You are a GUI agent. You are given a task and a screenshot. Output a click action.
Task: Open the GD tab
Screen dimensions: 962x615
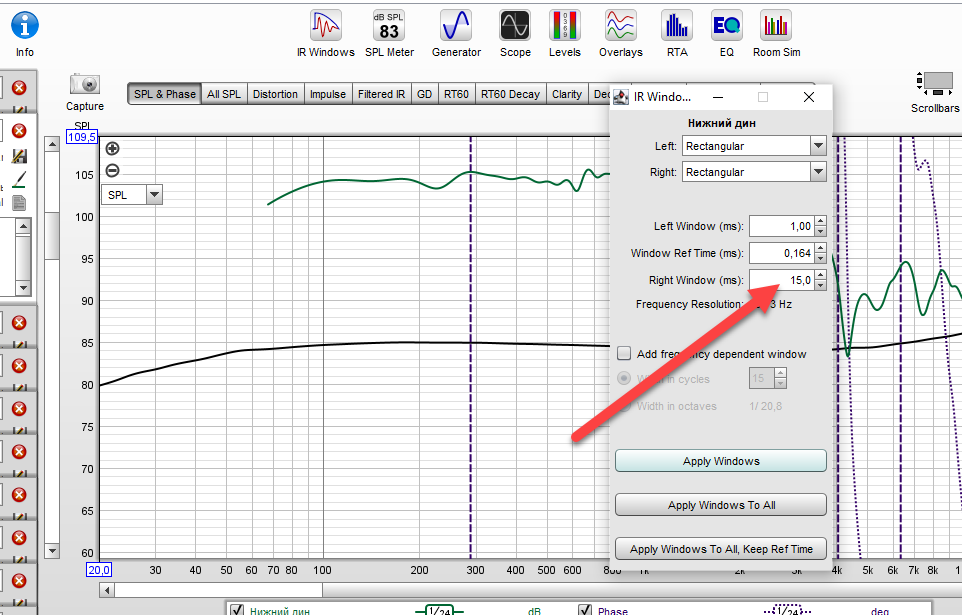425,94
